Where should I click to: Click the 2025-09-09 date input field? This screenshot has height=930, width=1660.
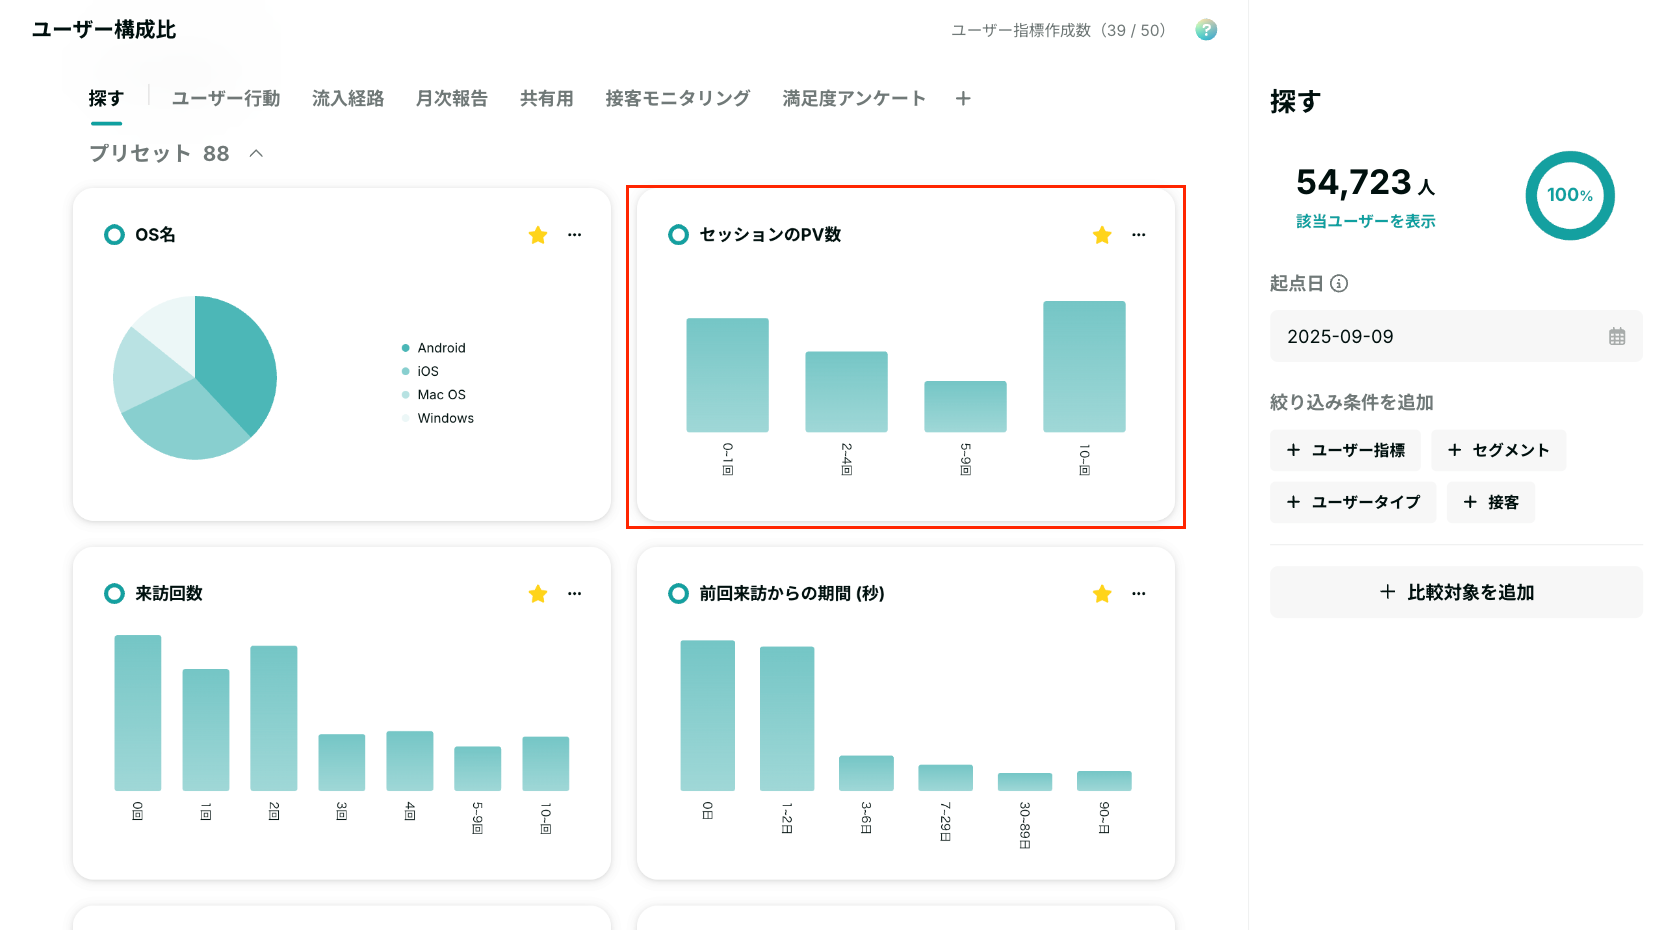[1456, 336]
